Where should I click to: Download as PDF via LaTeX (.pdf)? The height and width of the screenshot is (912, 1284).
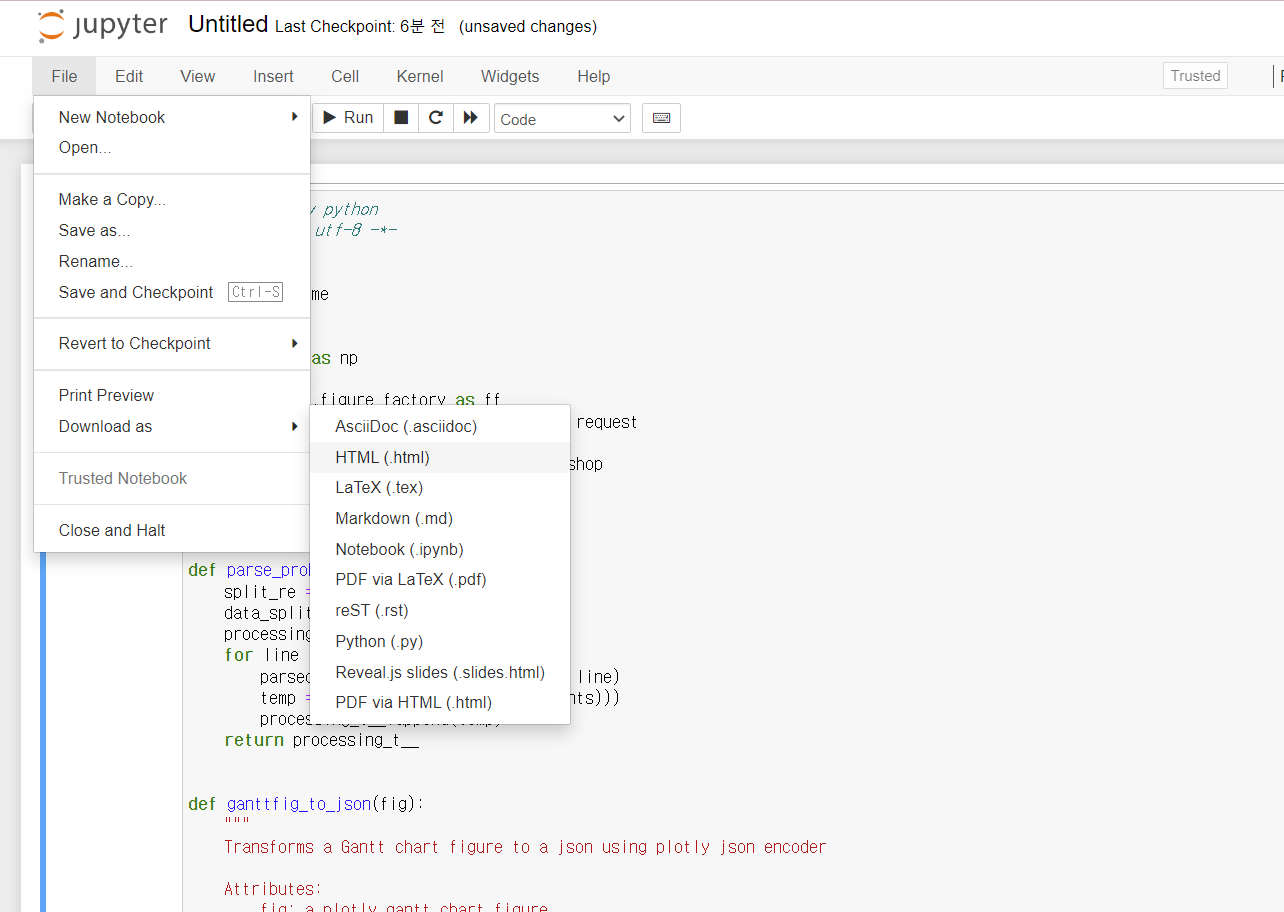pyautogui.click(x=440, y=579)
